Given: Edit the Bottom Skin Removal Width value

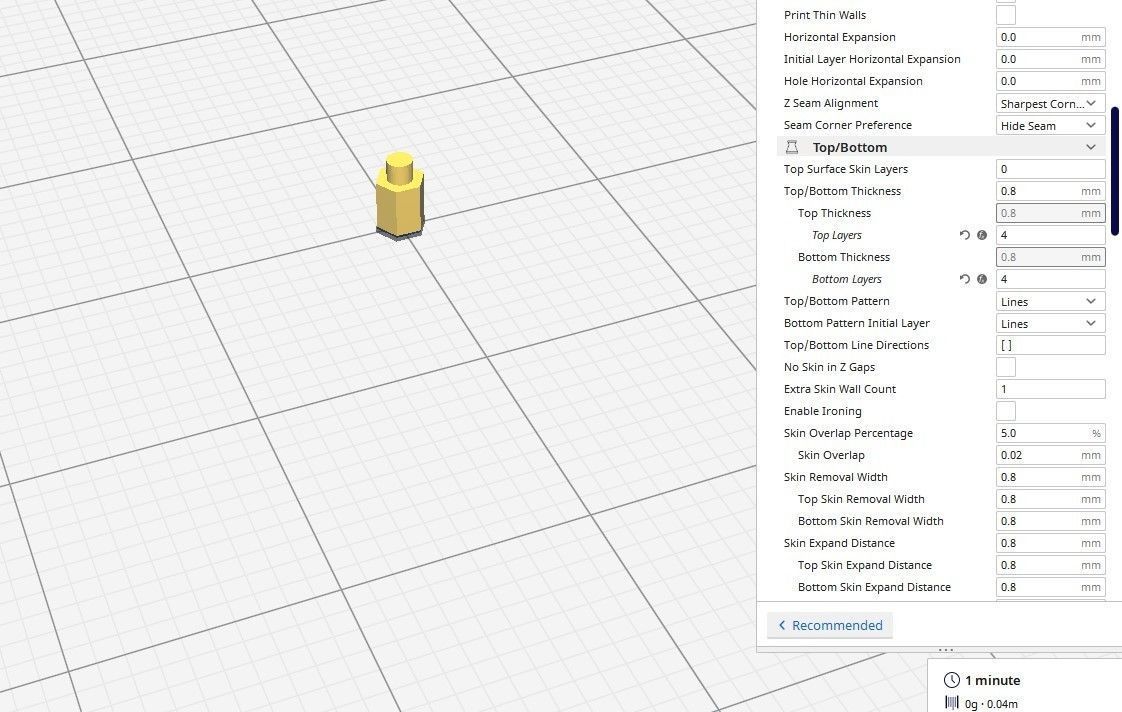Looking at the screenshot, I should (1050, 521).
